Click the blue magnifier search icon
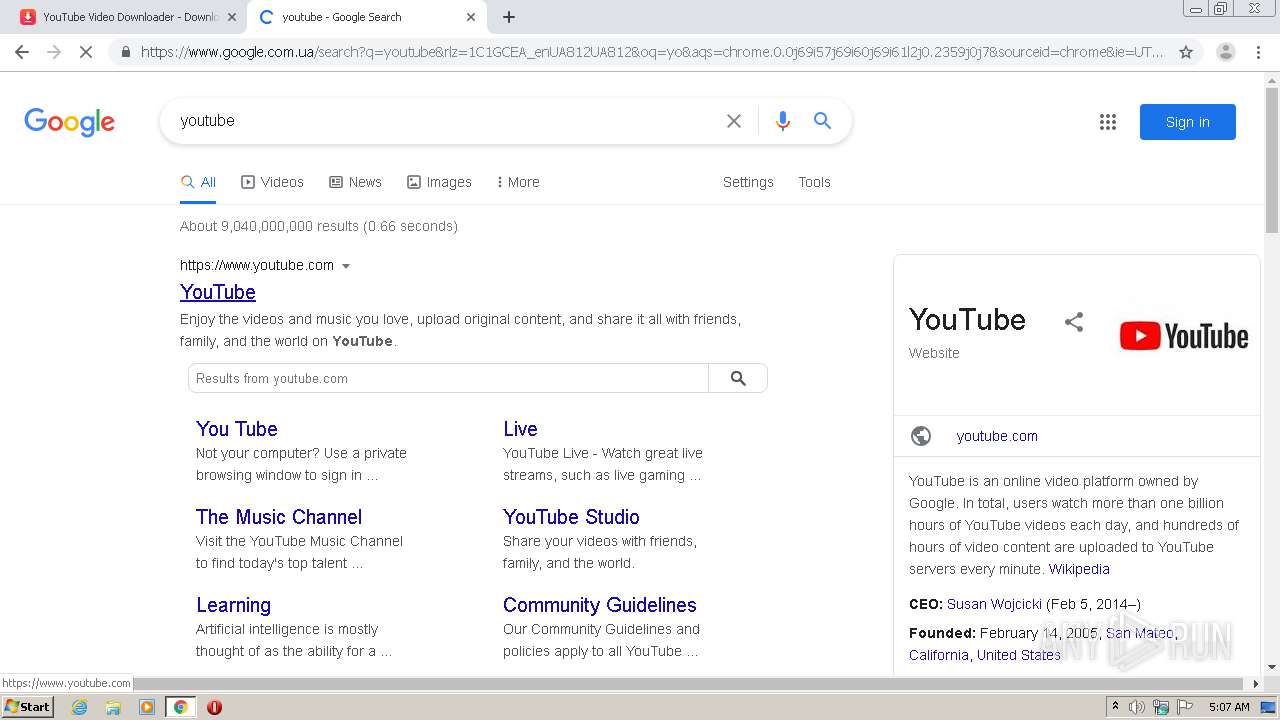 tap(823, 121)
